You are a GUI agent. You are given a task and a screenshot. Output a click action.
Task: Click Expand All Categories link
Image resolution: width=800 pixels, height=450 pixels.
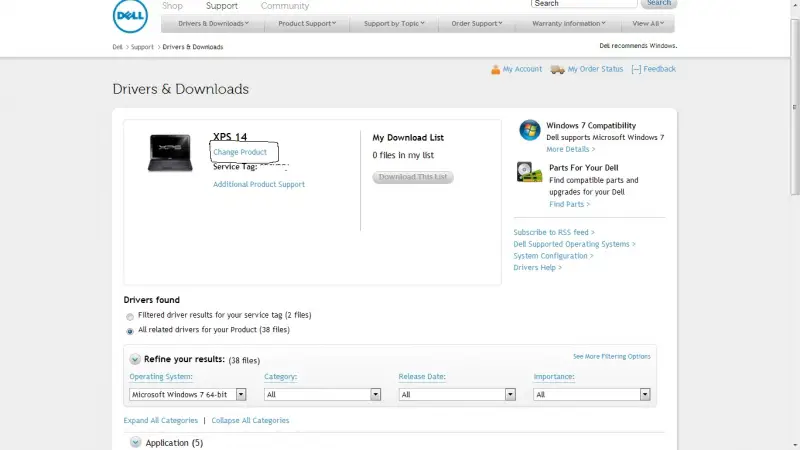point(160,420)
